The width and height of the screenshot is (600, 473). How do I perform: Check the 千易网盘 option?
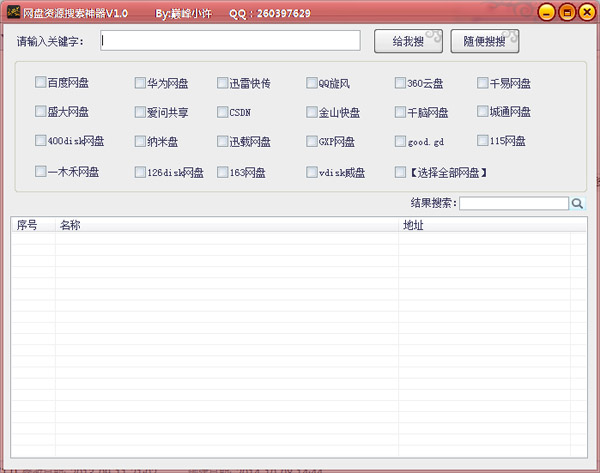483,83
